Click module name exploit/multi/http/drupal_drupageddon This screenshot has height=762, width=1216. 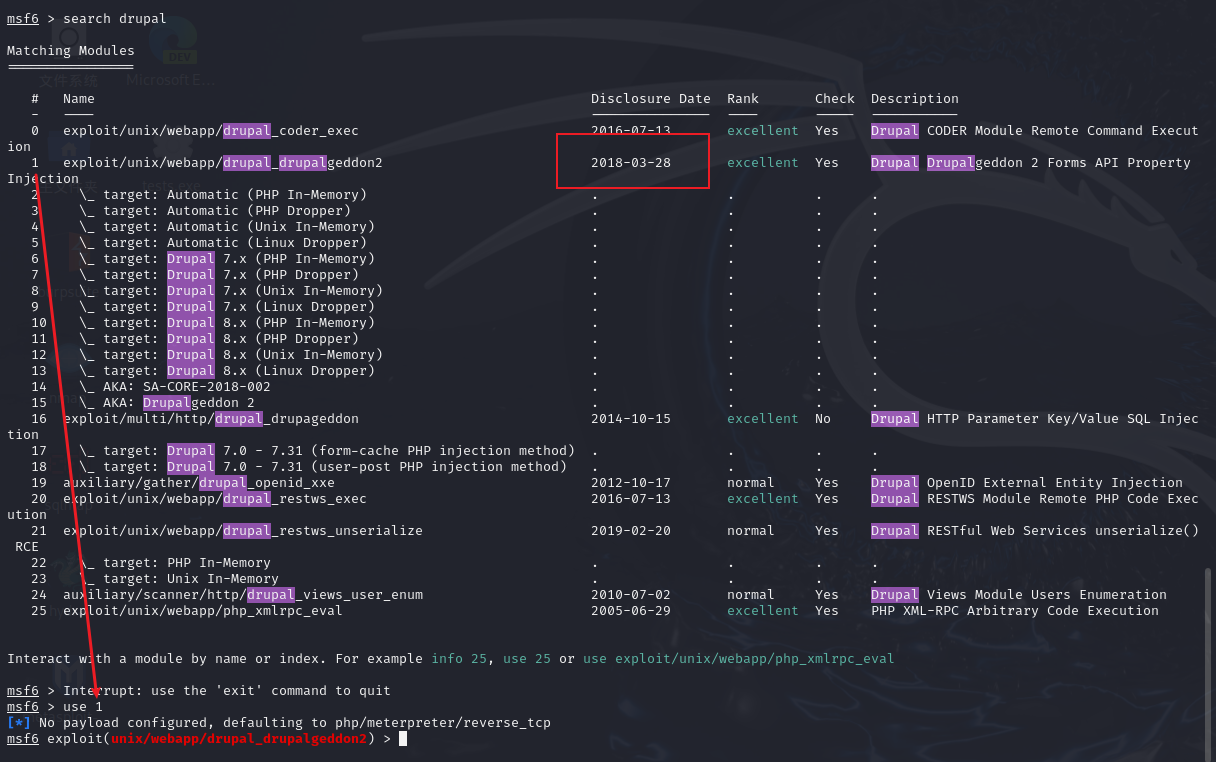click(x=211, y=419)
